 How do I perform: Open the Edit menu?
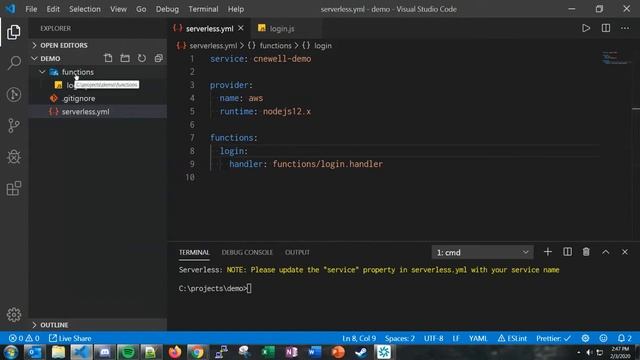click(53, 9)
